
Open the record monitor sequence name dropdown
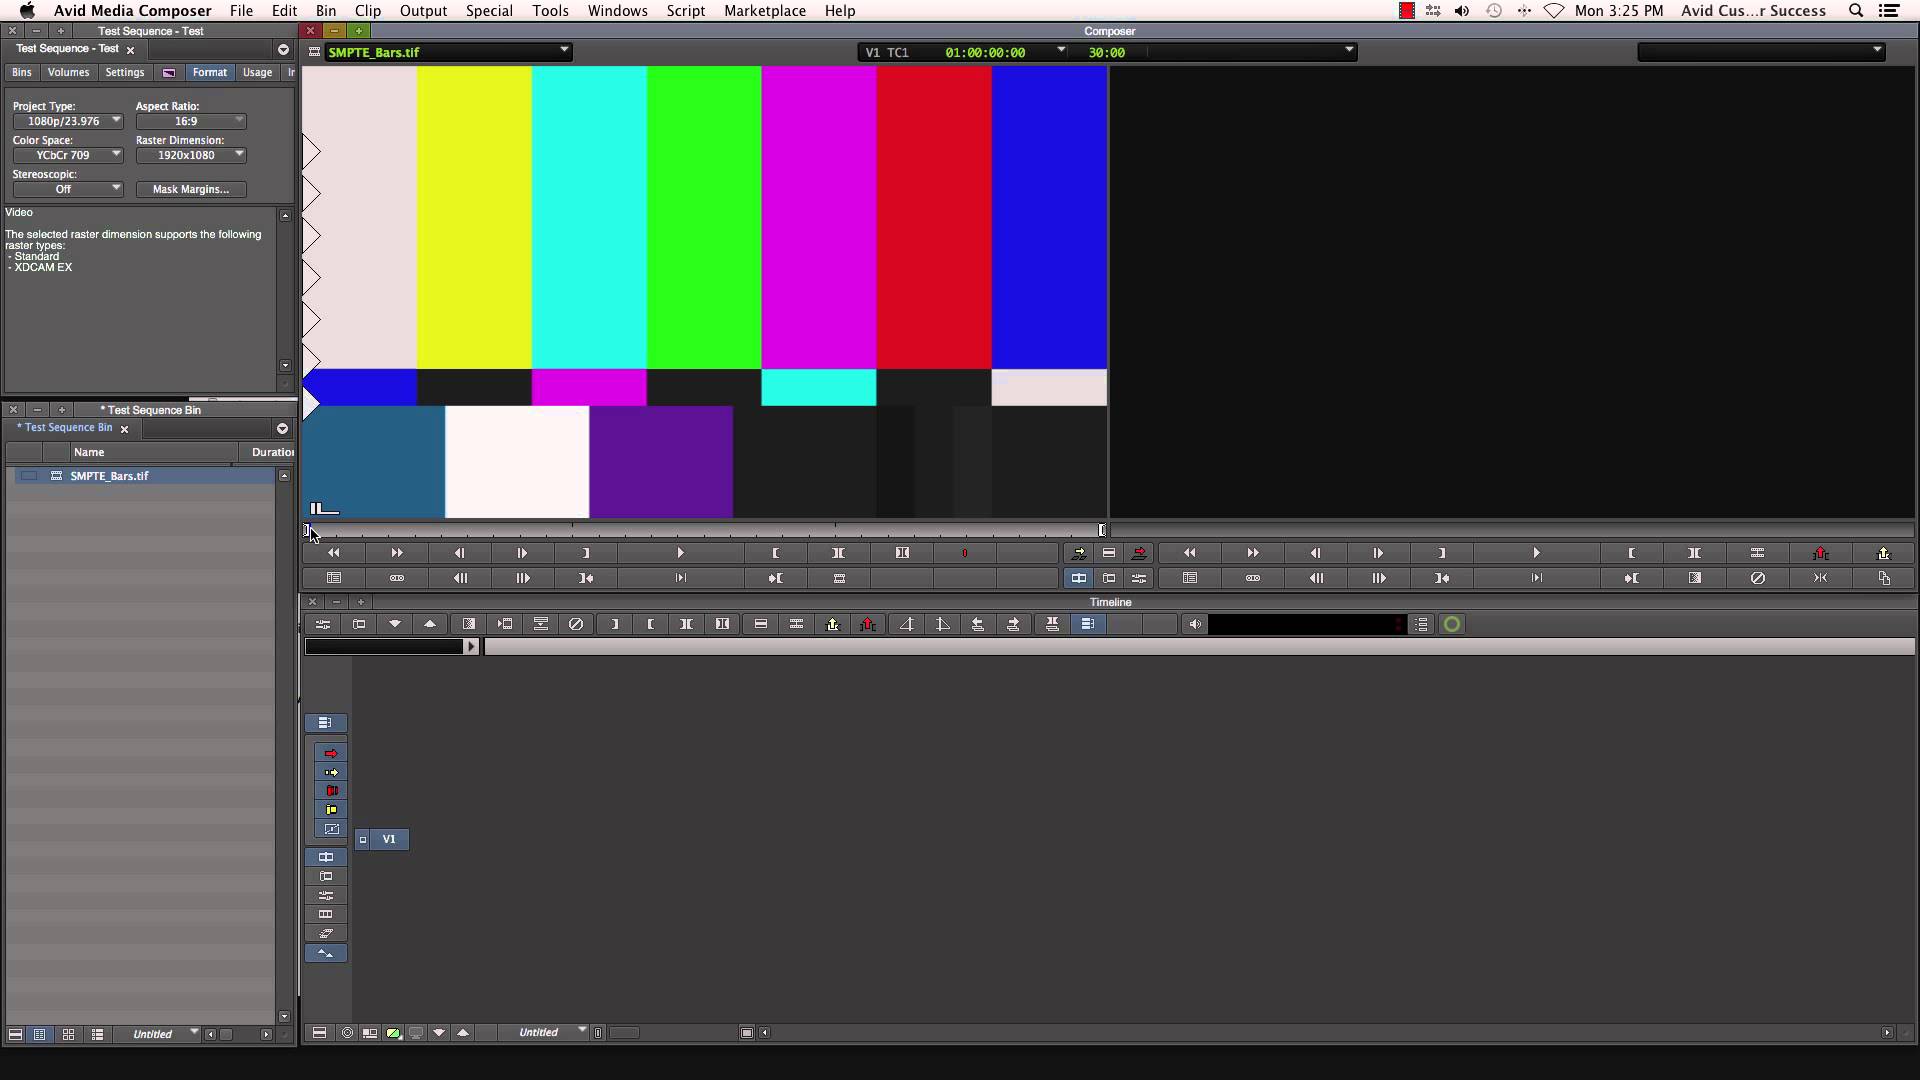click(1761, 51)
